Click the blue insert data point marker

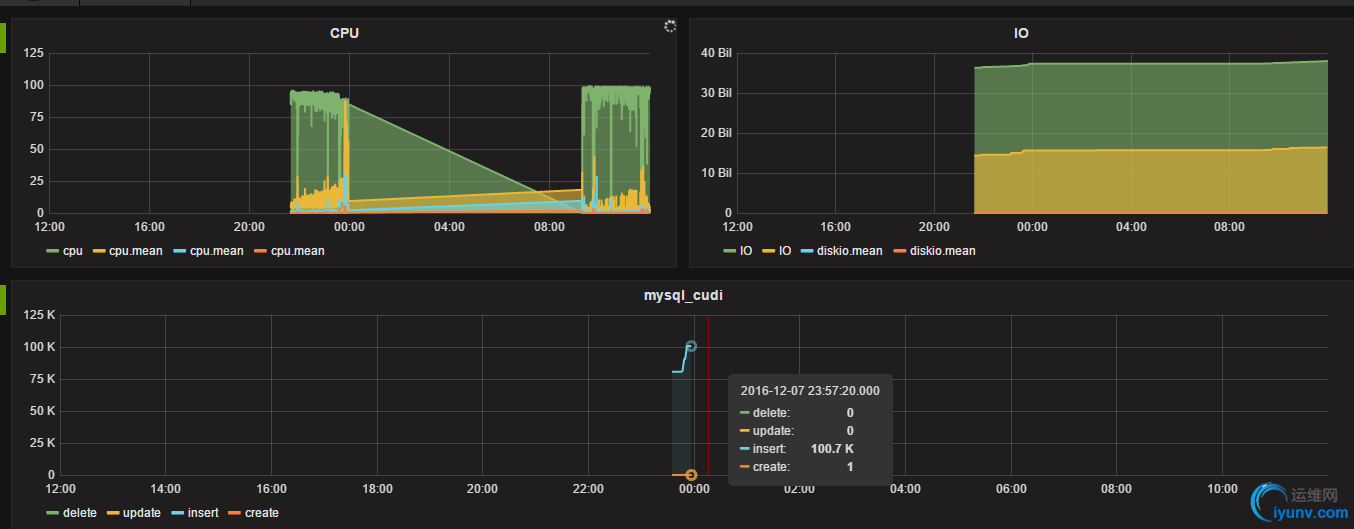click(x=691, y=346)
